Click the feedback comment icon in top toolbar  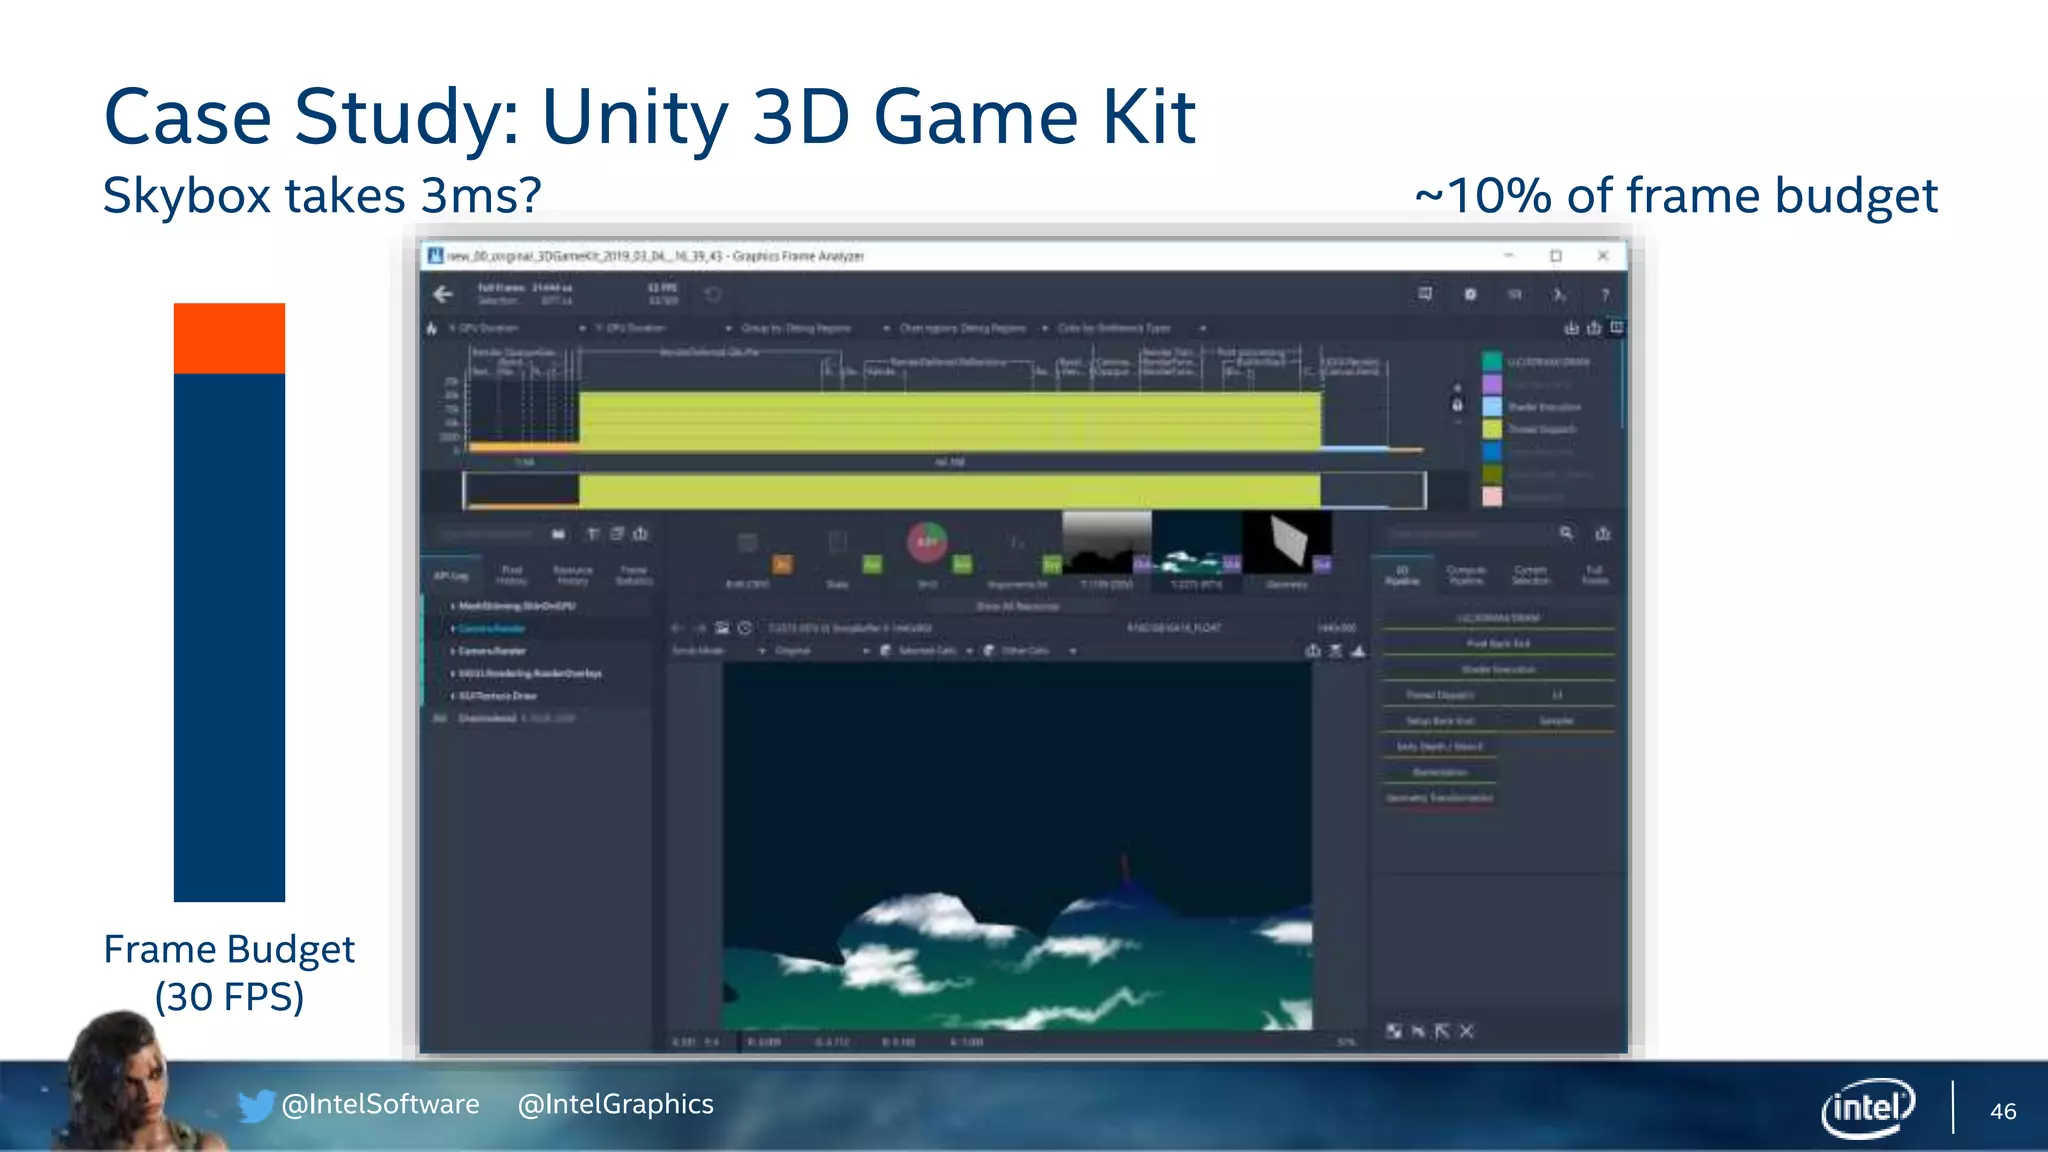pos(1425,294)
